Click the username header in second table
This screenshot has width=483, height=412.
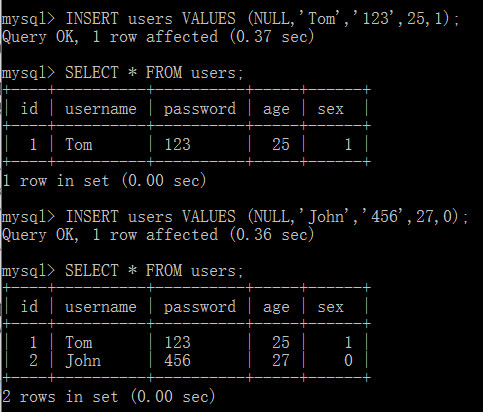pos(101,307)
